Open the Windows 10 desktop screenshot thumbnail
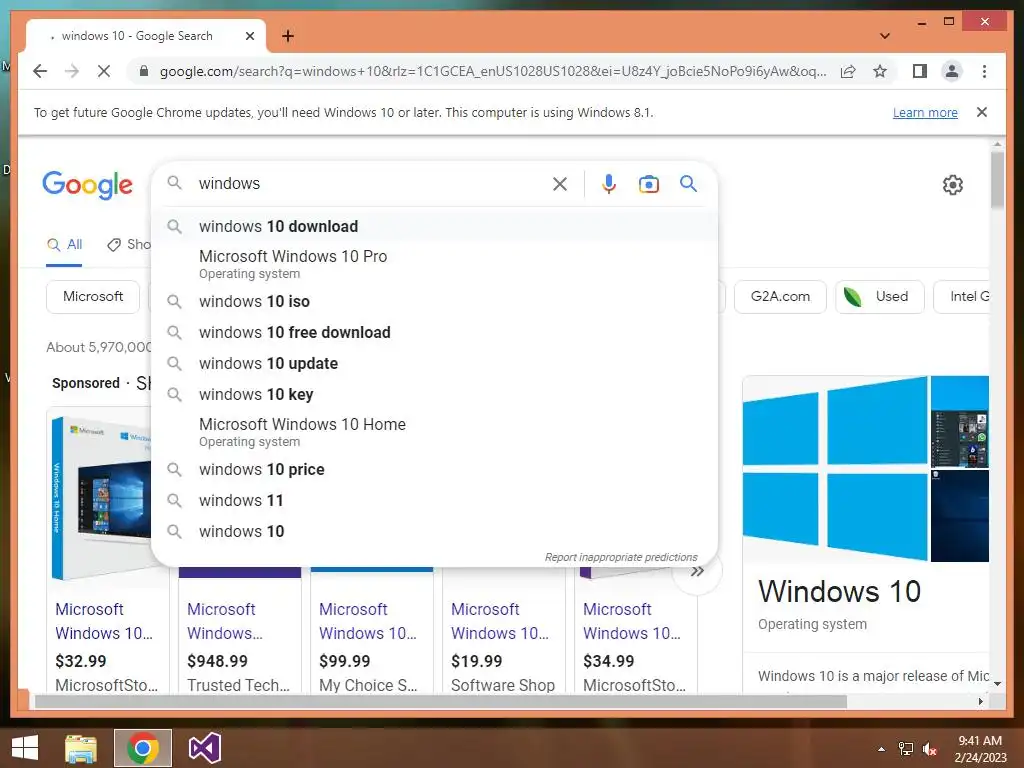This screenshot has width=1024, height=768. click(959, 422)
